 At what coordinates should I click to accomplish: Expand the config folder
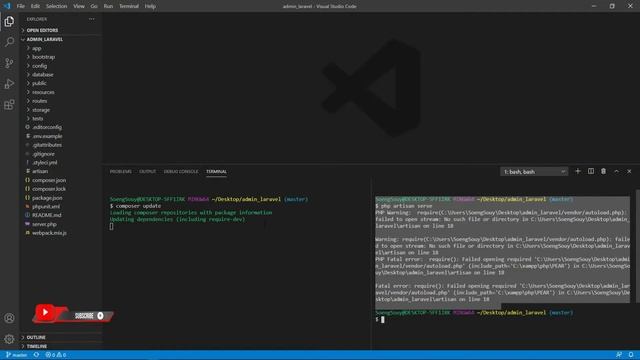click(61, 66)
